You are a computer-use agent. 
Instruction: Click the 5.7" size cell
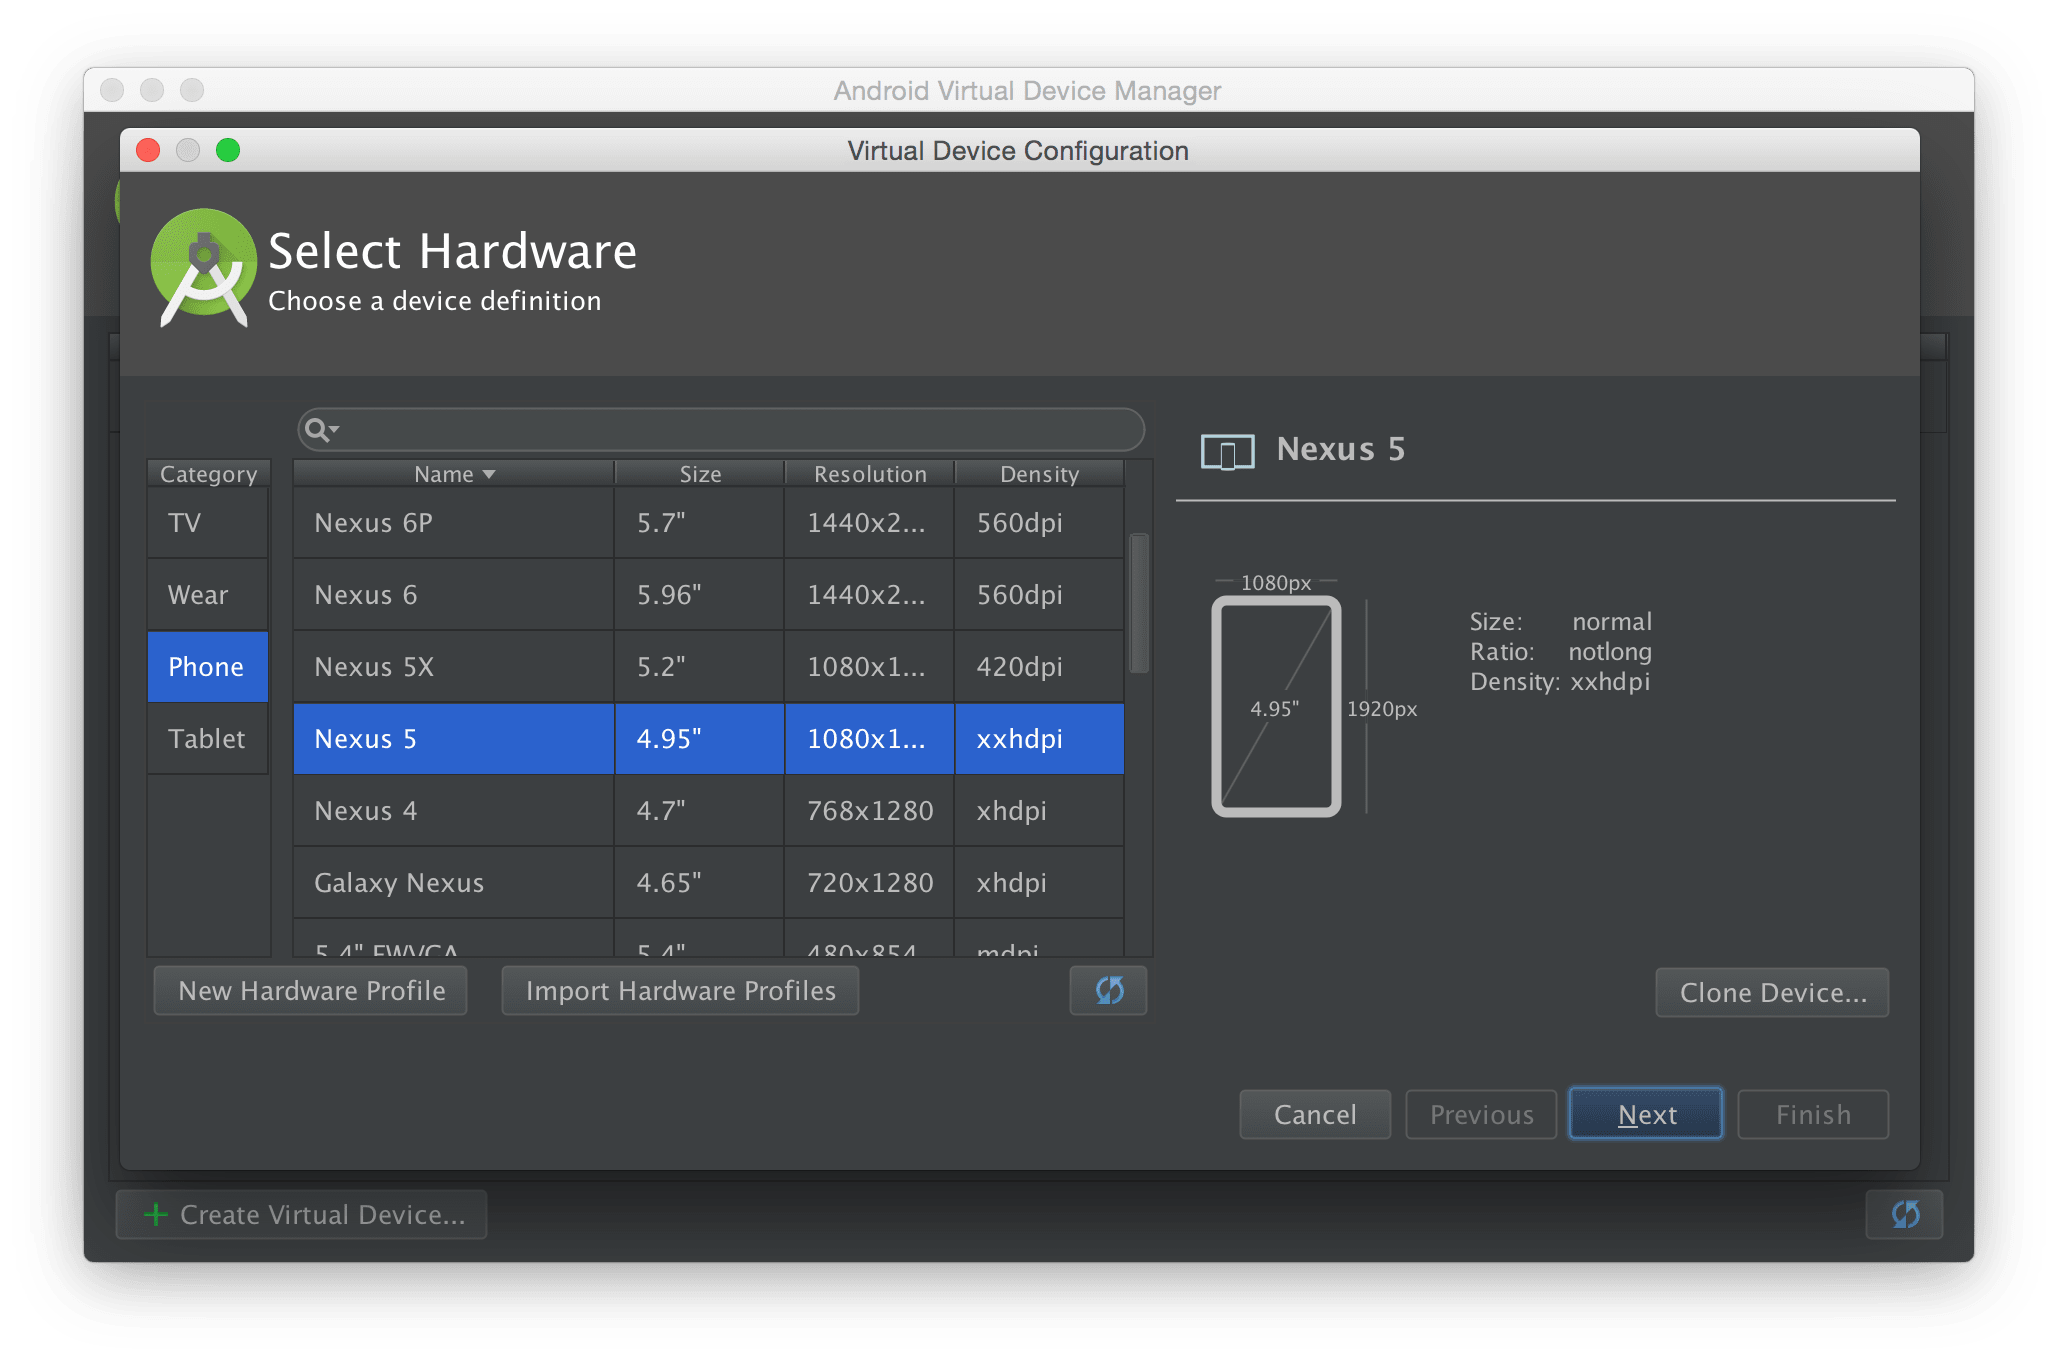[x=700, y=523]
